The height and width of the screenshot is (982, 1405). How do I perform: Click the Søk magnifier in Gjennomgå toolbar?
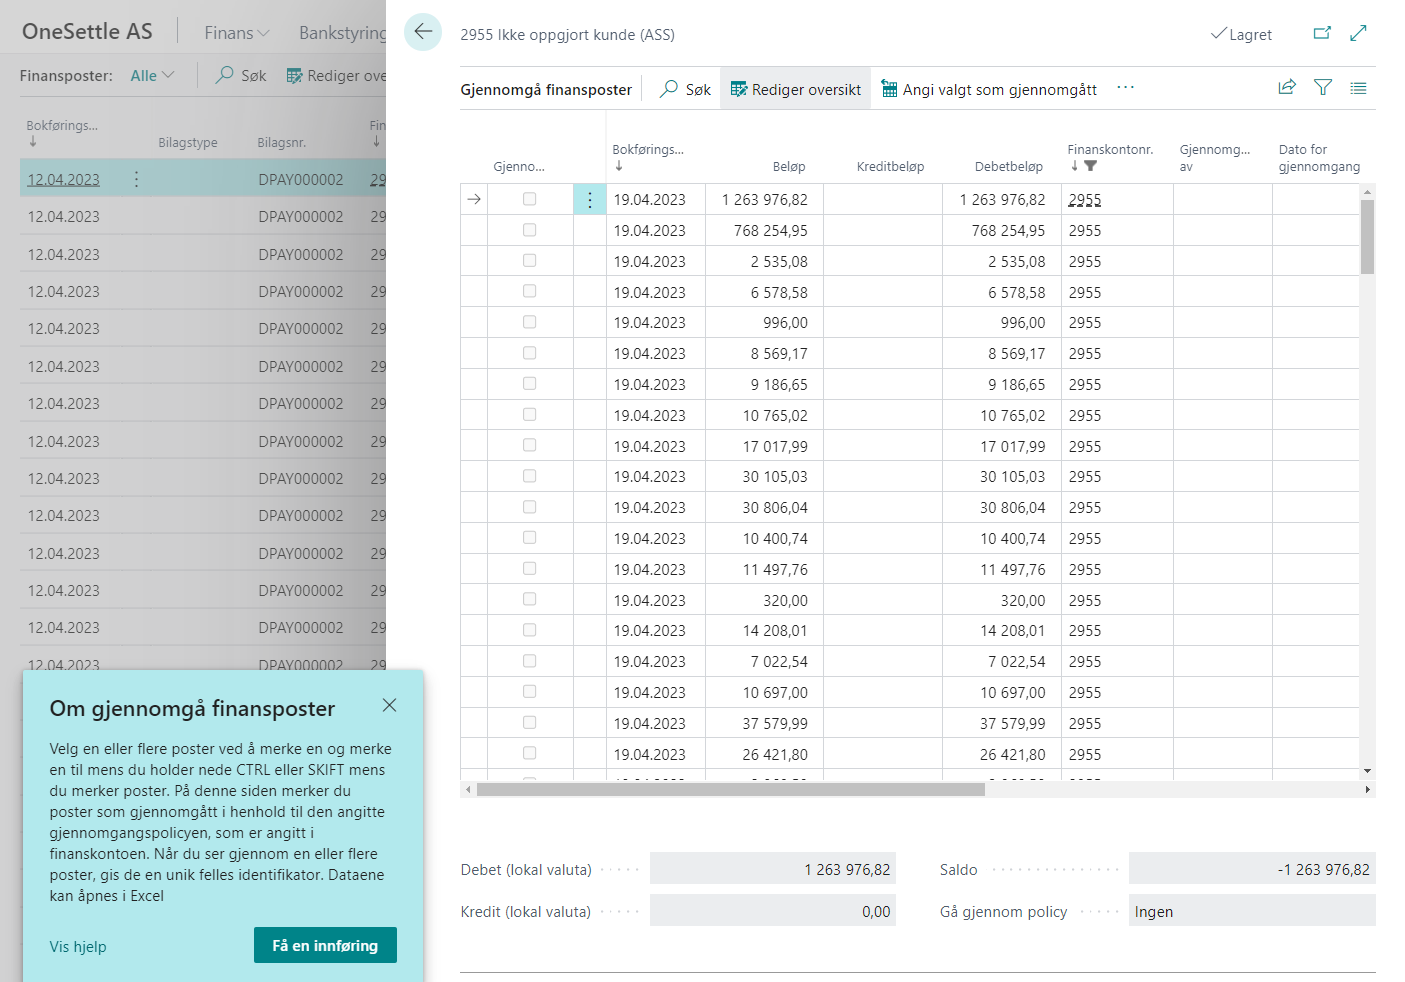[685, 89]
